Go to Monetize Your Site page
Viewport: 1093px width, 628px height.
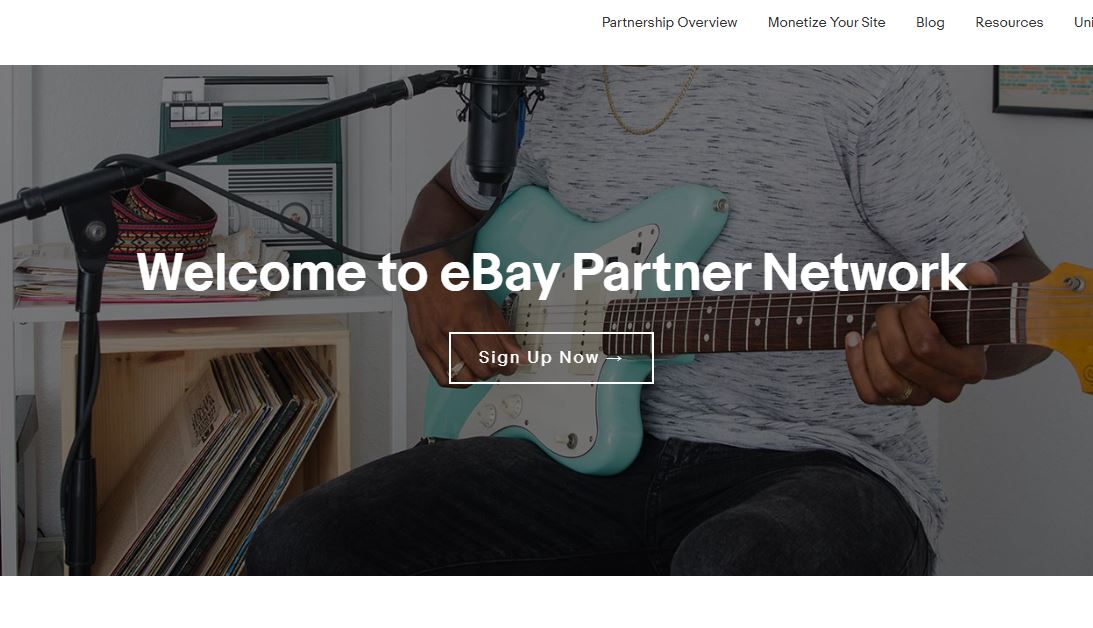pyautogui.click(x=826, y=22)
